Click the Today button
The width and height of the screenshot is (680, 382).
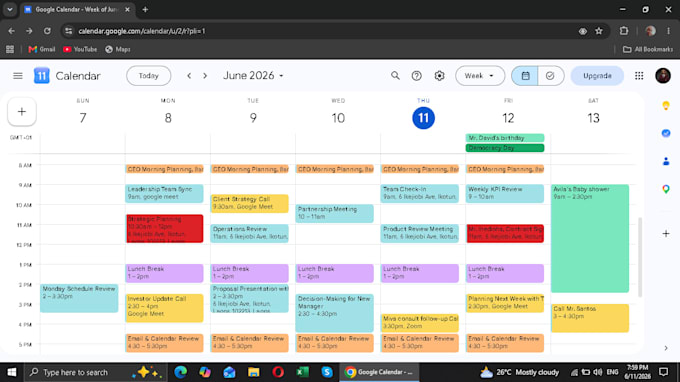point(148,76)
